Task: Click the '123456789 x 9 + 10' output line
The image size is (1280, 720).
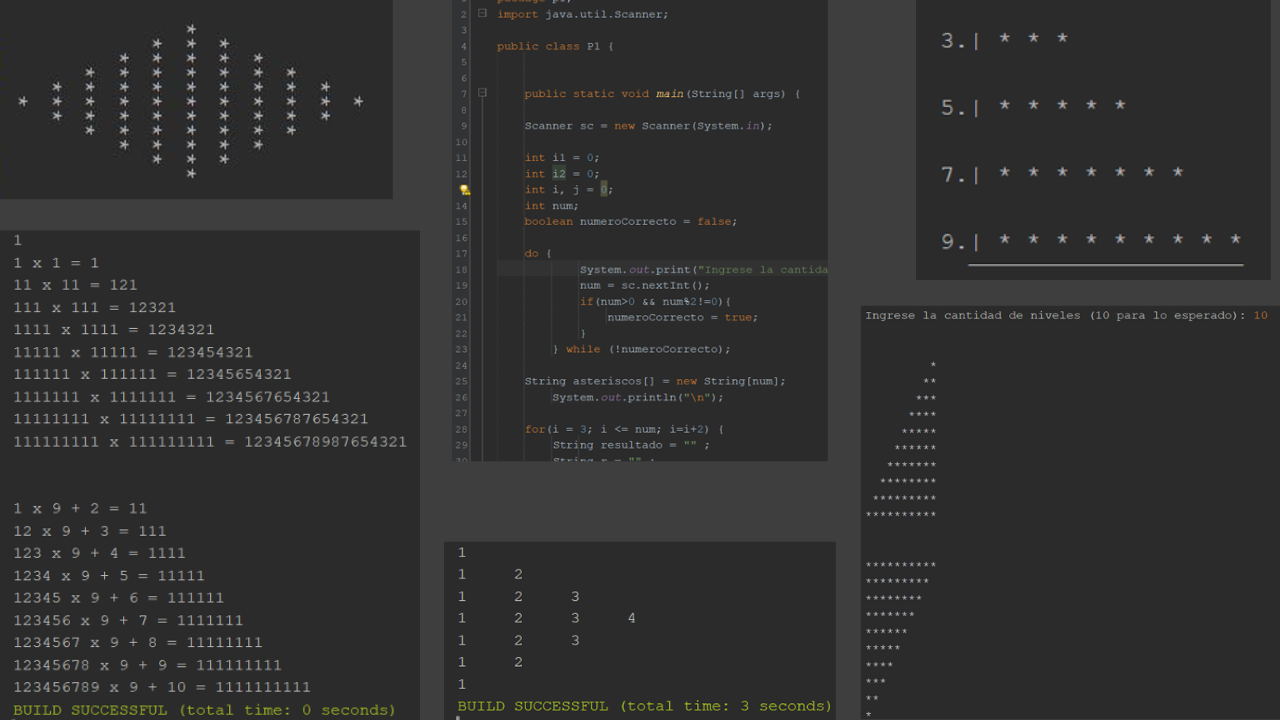Action: coord(162,687)
